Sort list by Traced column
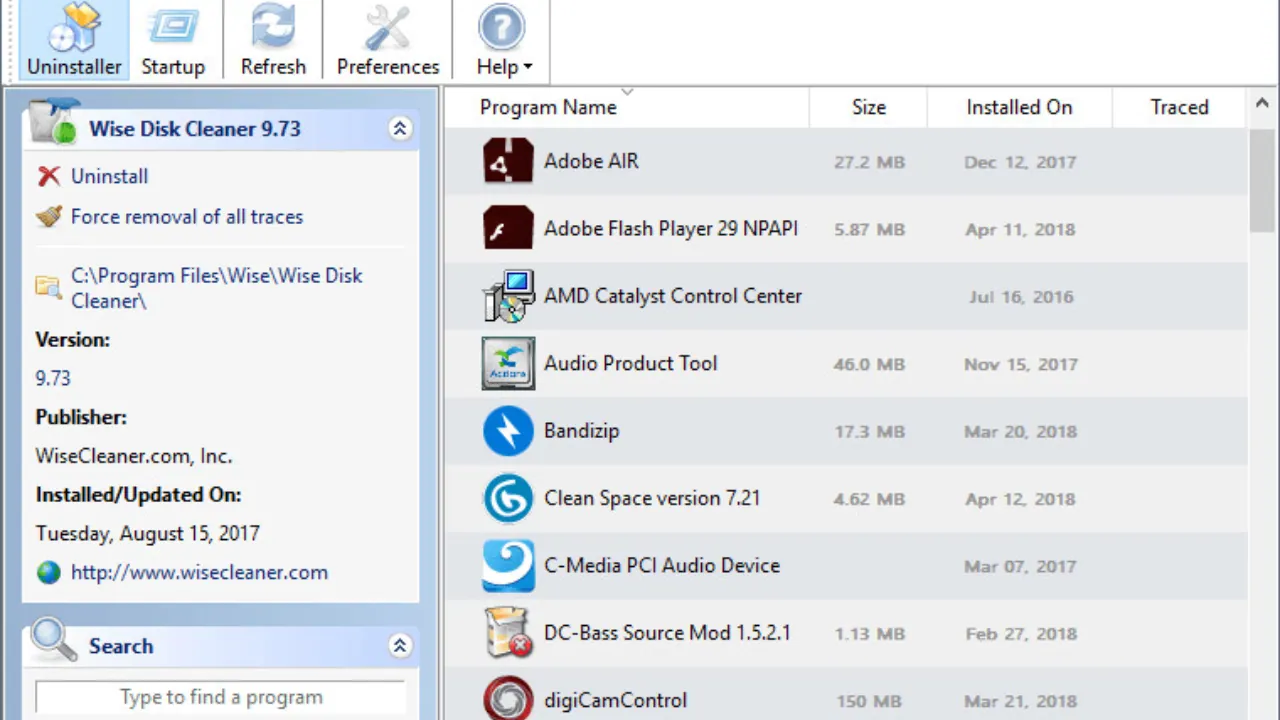The height and width of the screenshot is (720, 1280). pos(1179,107)
